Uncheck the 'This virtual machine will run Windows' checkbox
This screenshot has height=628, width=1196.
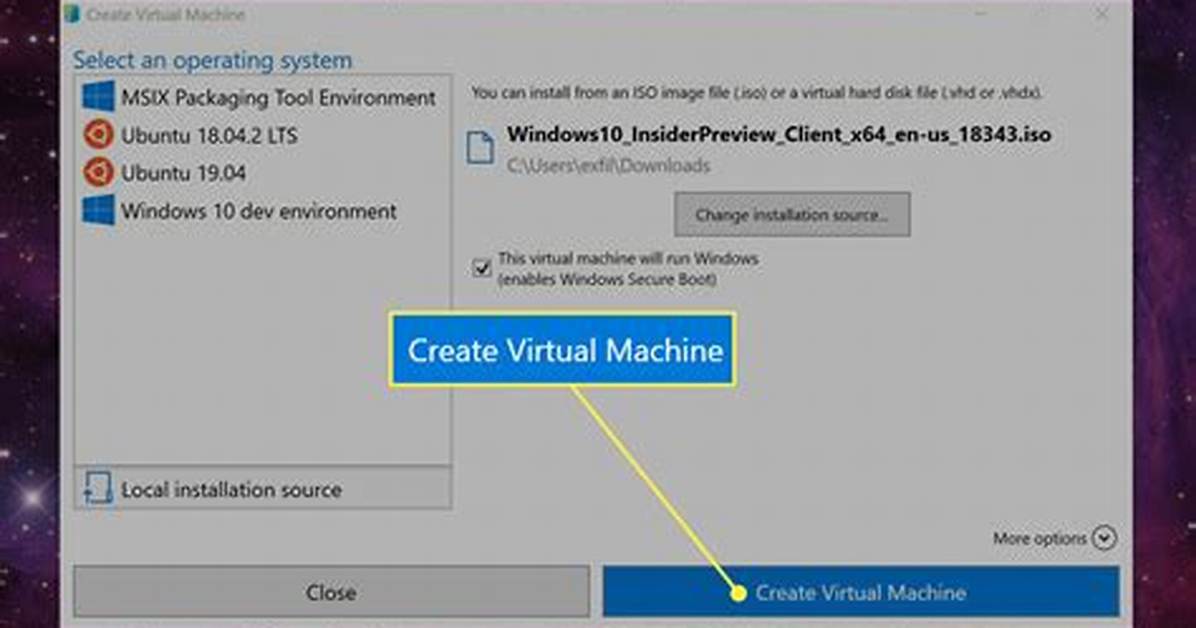(481, 269)
